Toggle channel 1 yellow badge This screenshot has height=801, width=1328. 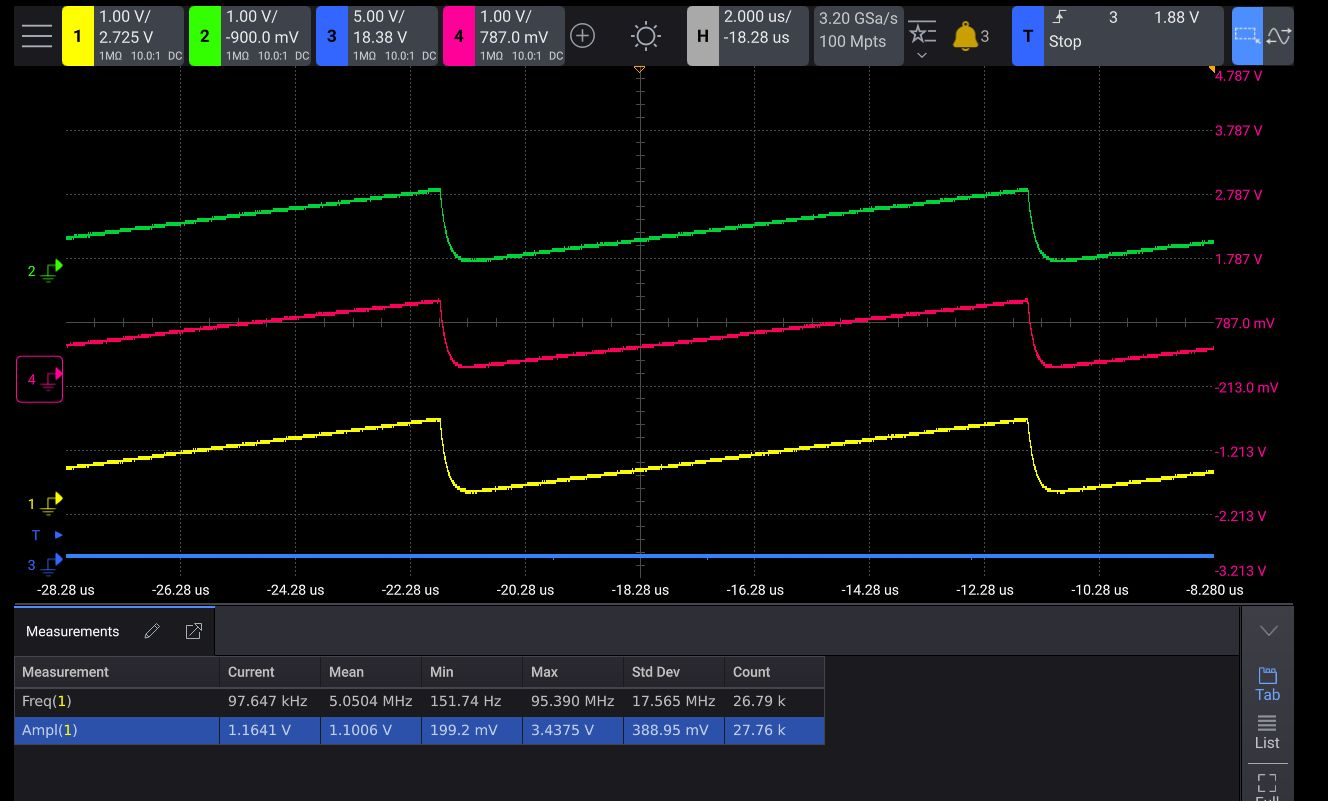78,36
